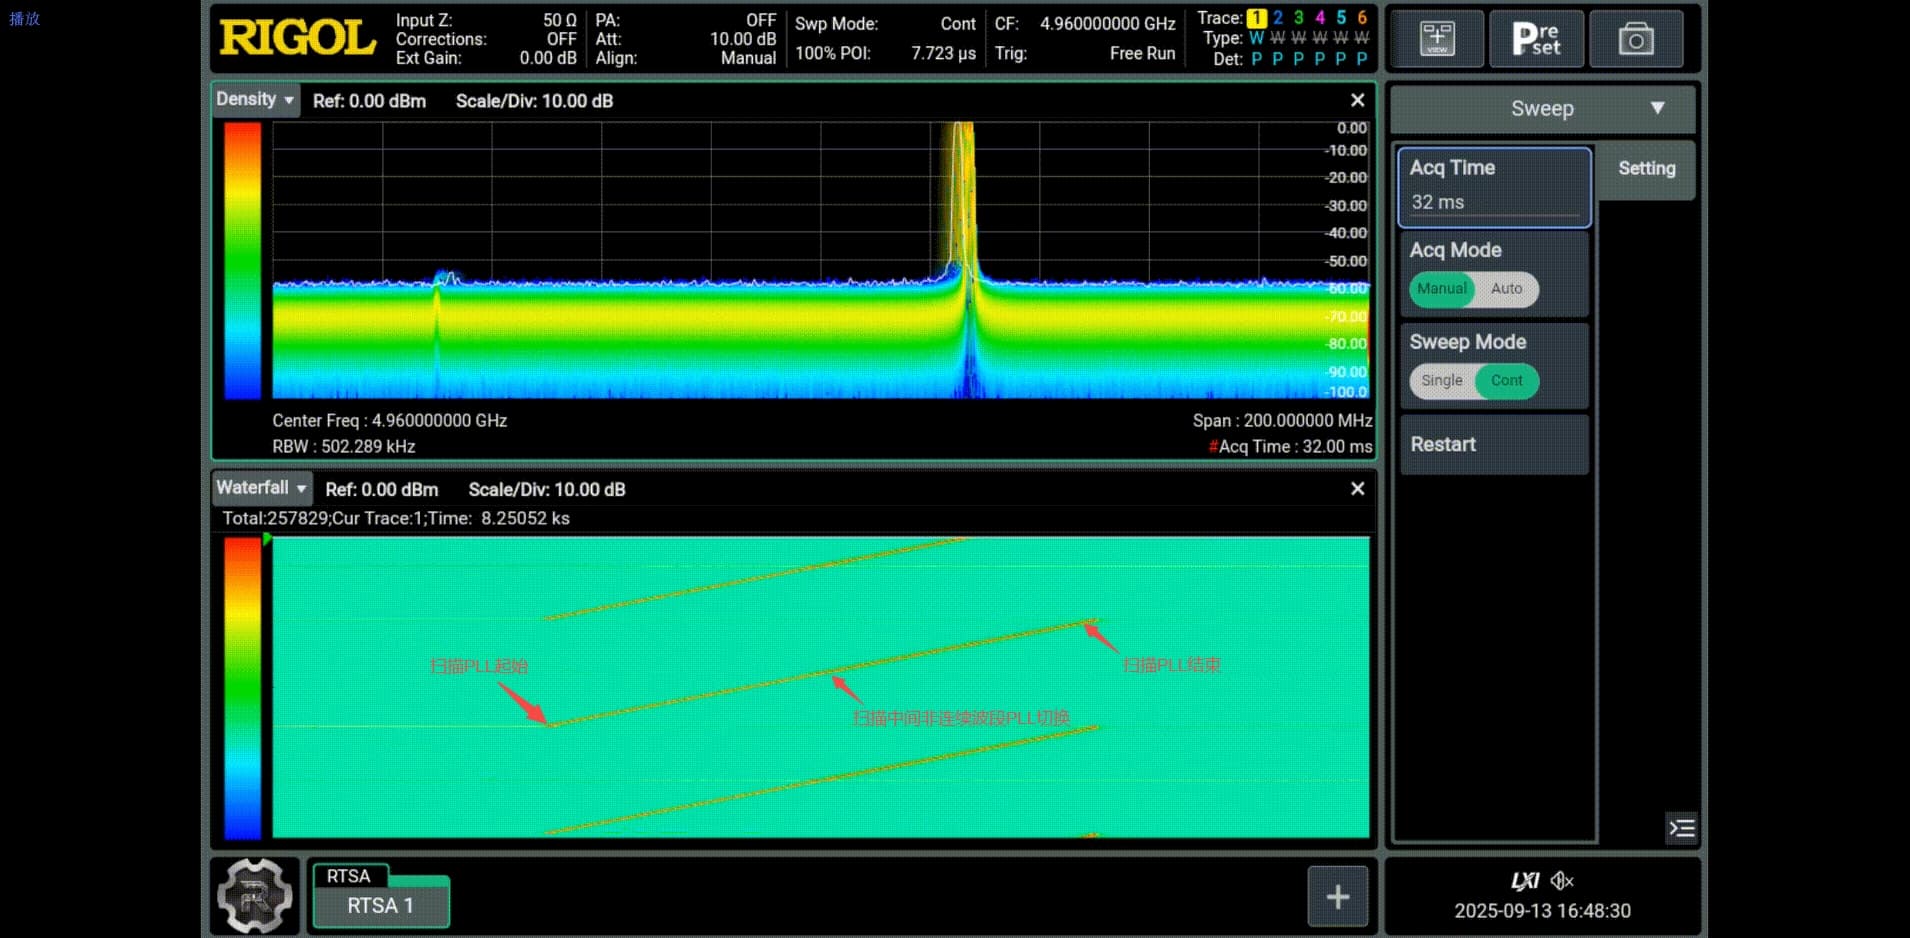Image resolution: width=1910 pixels, height=938 pixels.
Task: Open the Waterfall view type dropdown
Action: [262, 488]
